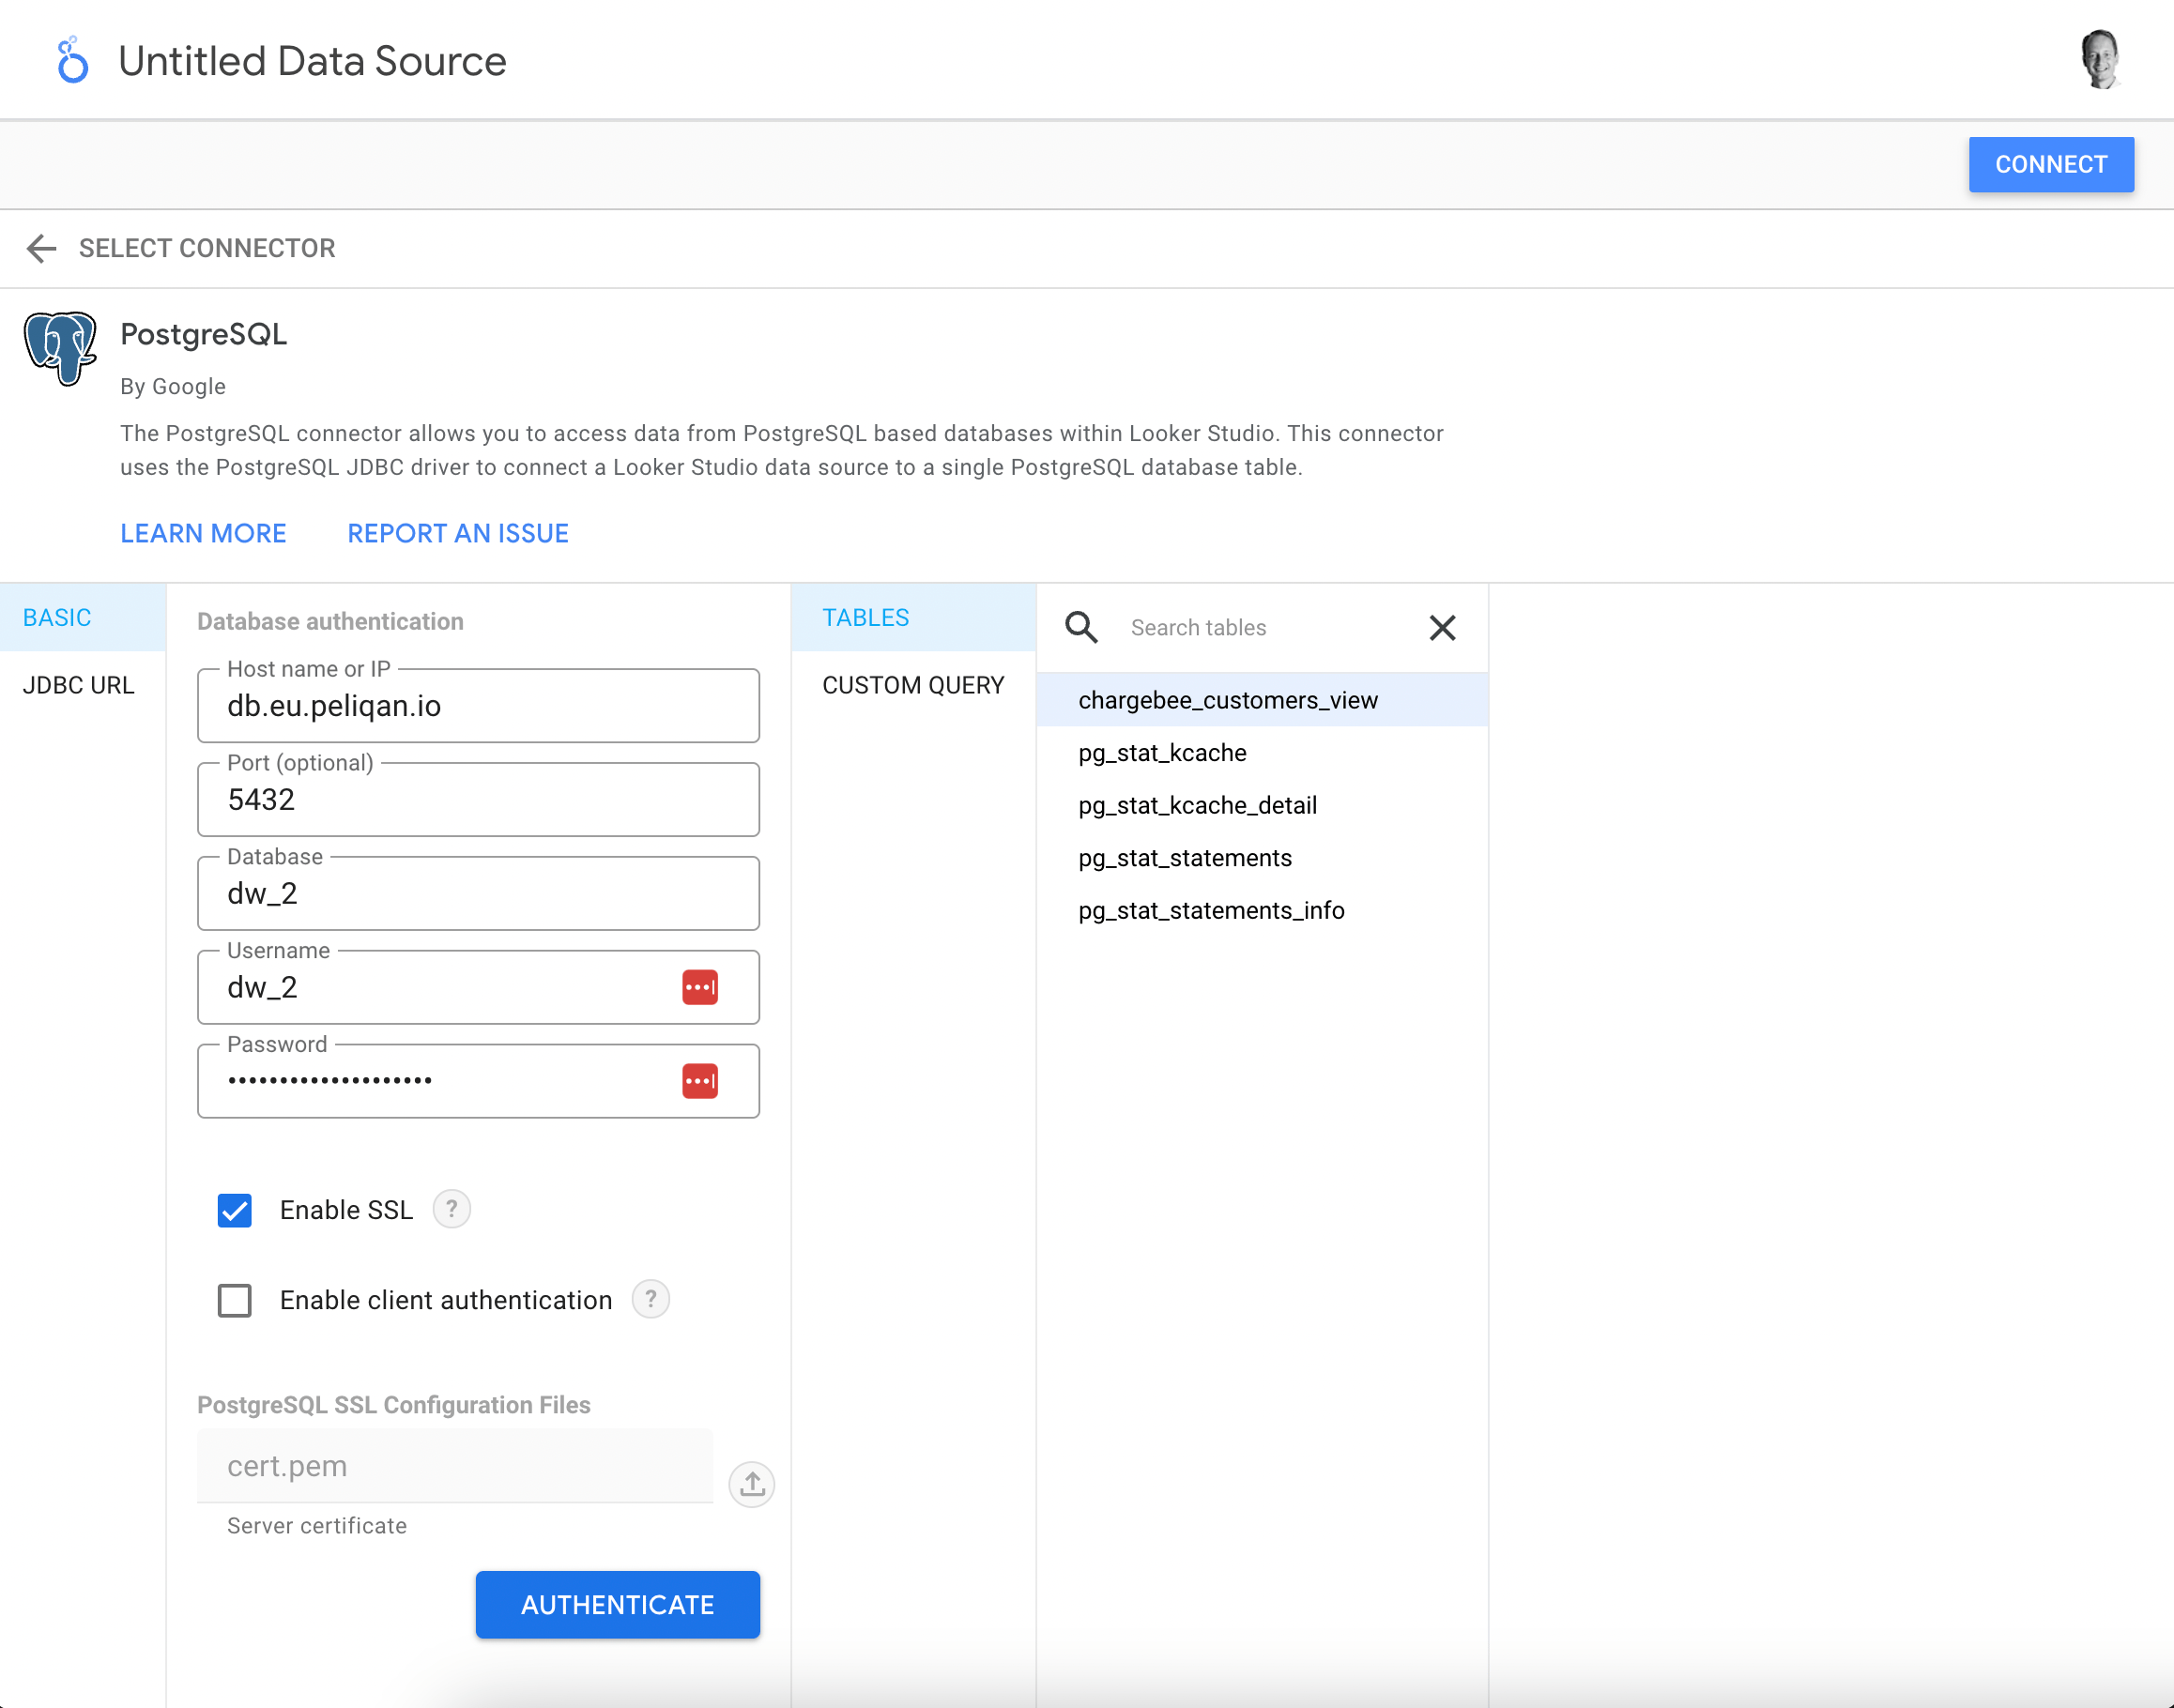Select the CUSTOM QUERY tab
The width and height of the screenshot is (2174, 1708).
click(x=913, y=685)
